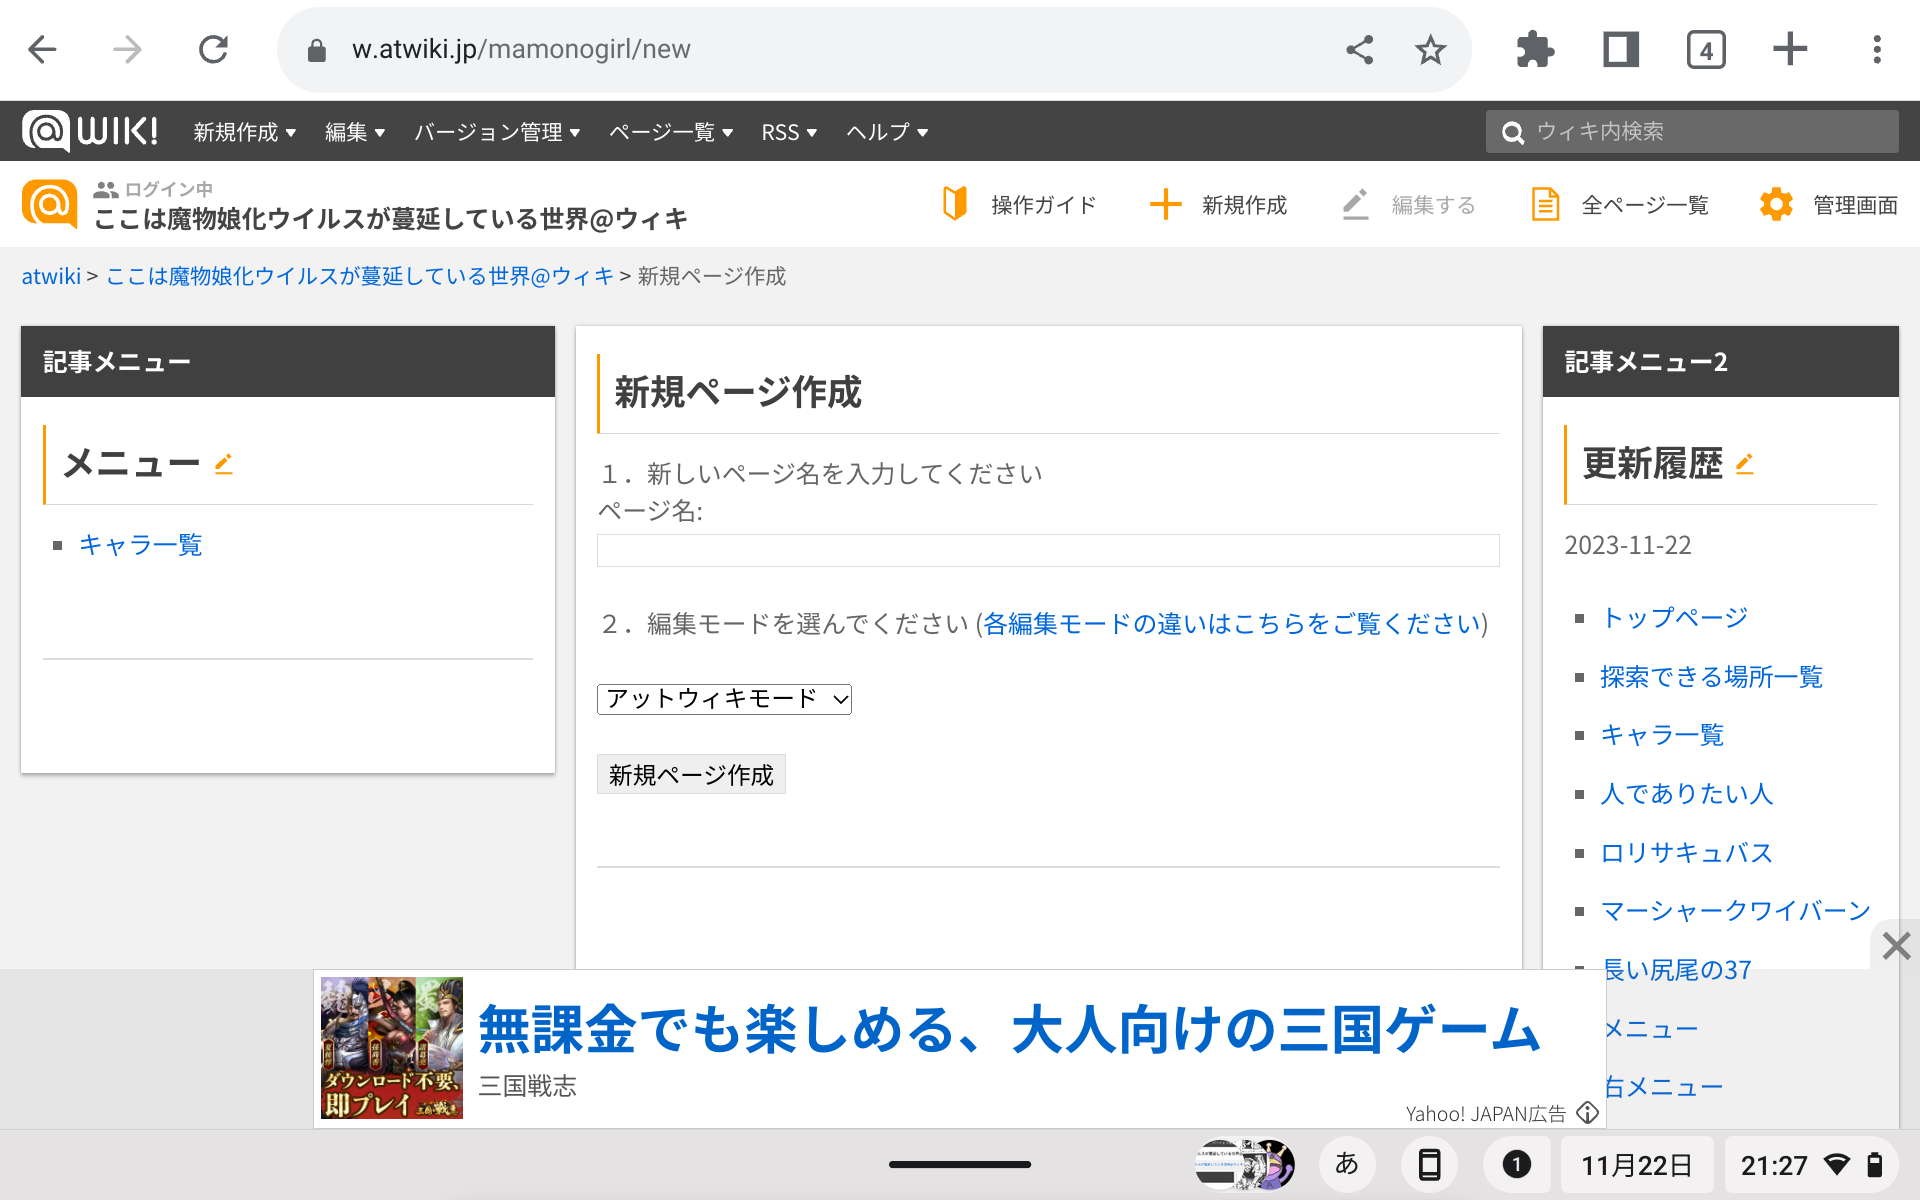Open the browser extensions puzzle icon
Screen dimensions: 1920x1200
(1535, 50)
